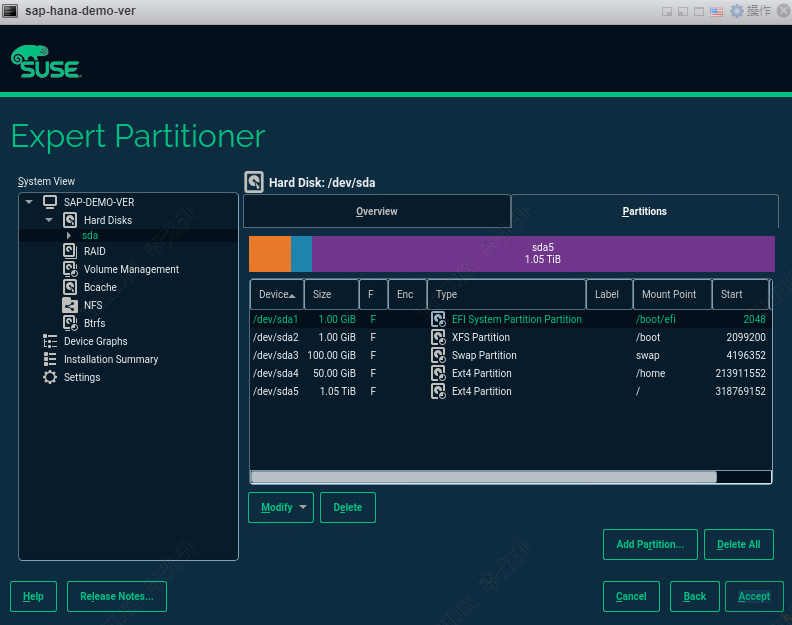The height and width of the screenshot is (625, 792).
Task: Click the /home Ext4 Partition row icon
Action: [438, 373]
